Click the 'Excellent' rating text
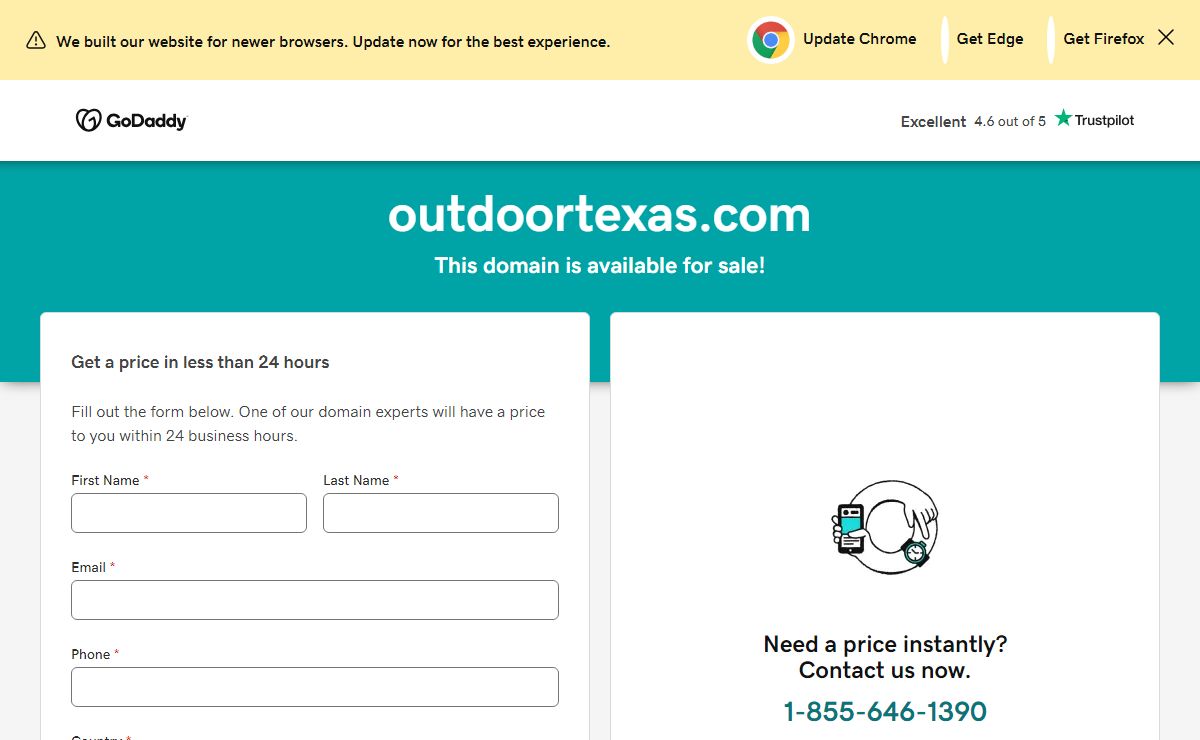 [x=933, y=122]
